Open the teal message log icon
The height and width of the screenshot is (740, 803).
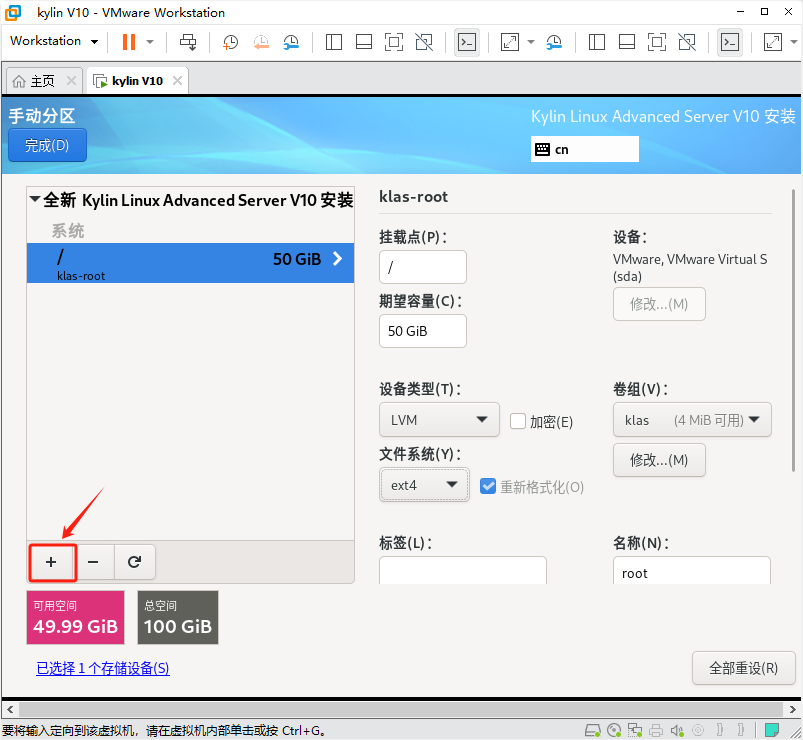pos(772,730)
